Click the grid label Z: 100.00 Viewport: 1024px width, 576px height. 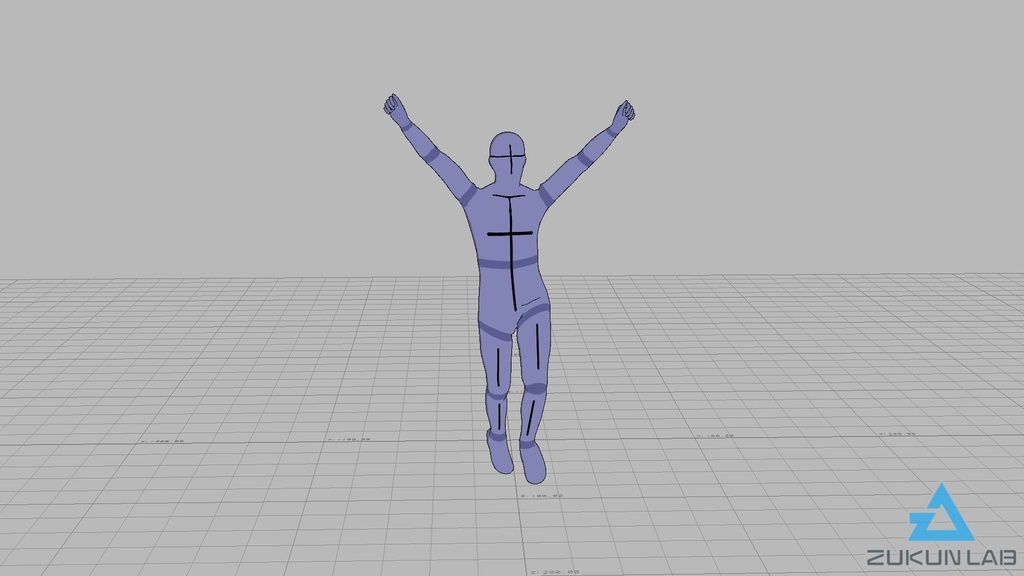pos(542,496)
